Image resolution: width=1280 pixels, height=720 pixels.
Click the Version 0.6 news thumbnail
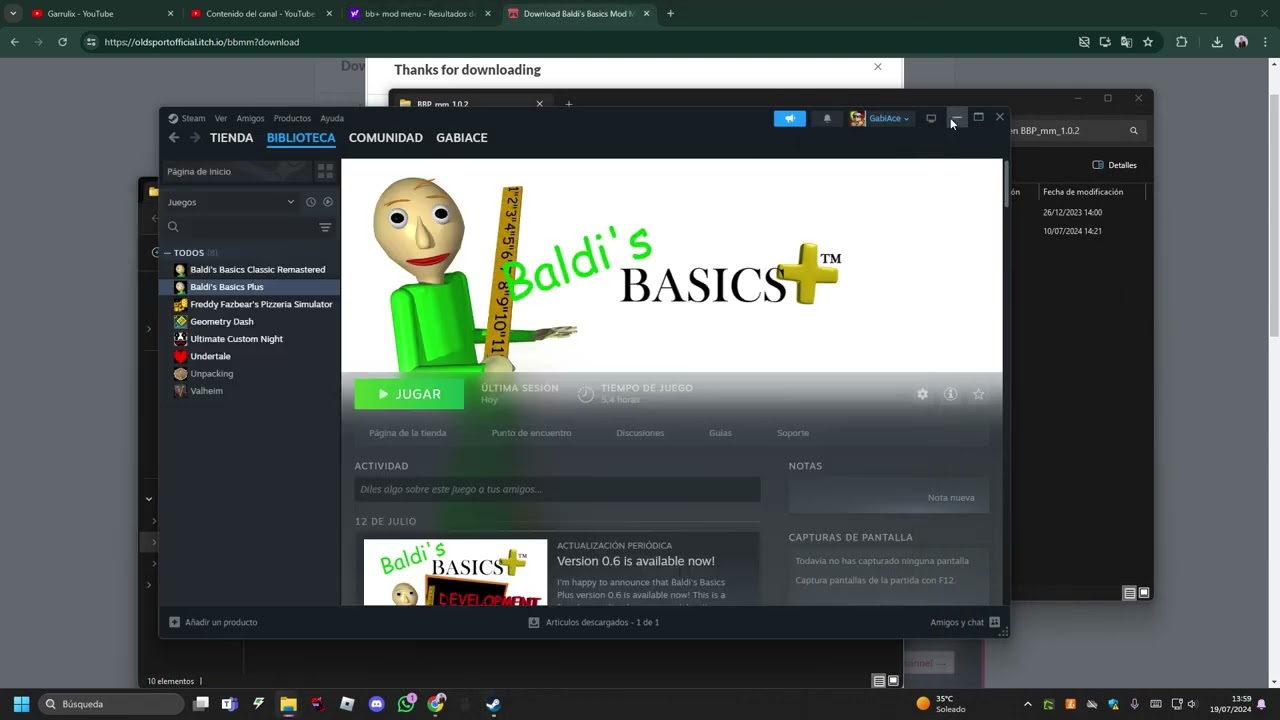click(x=455, y=572)
